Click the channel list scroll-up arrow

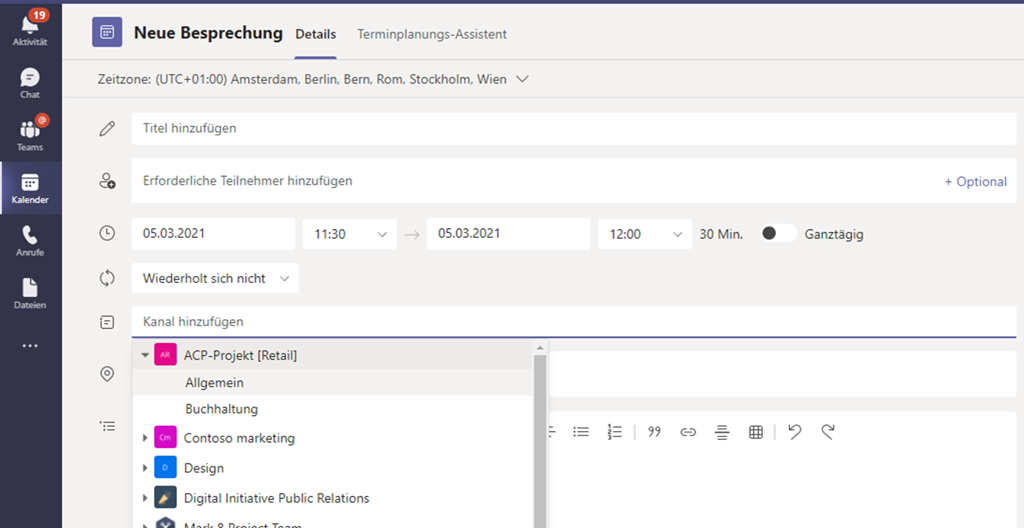pos(540,348)
